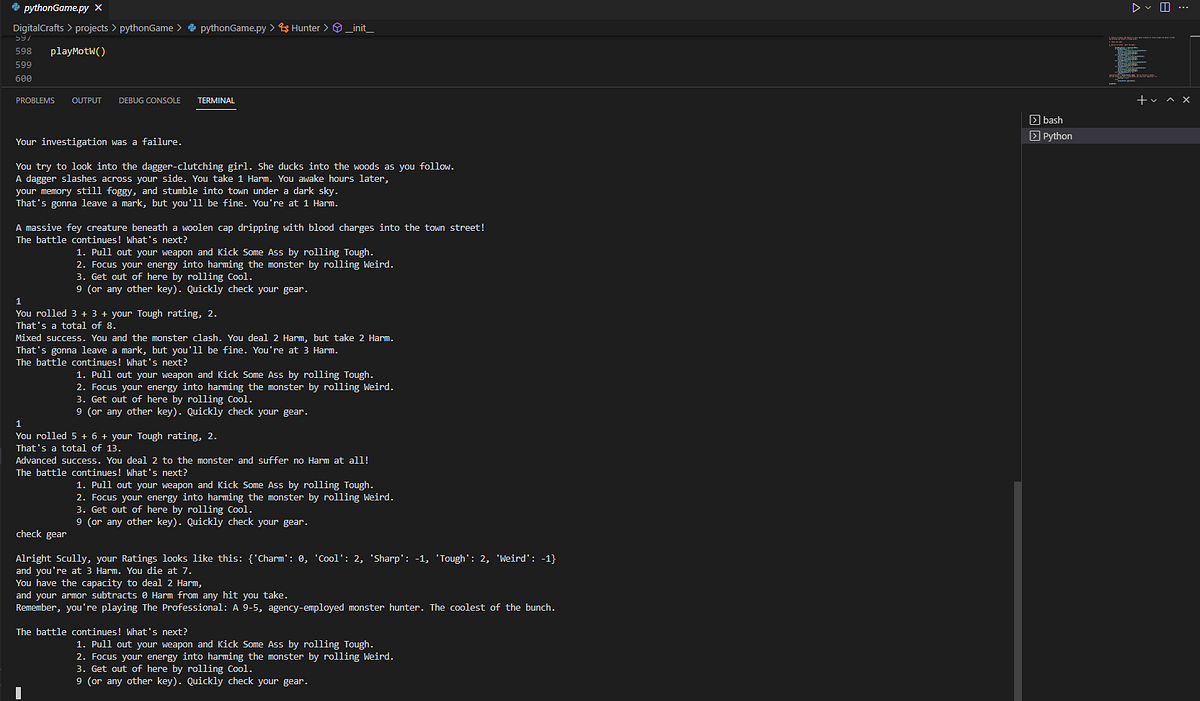Switch to the OUTPUT tab

pos(86,100)
